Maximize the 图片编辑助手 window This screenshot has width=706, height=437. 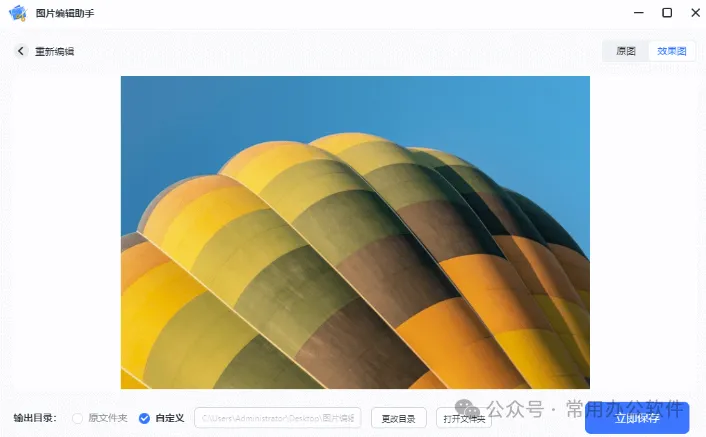(x=667, y=13)
